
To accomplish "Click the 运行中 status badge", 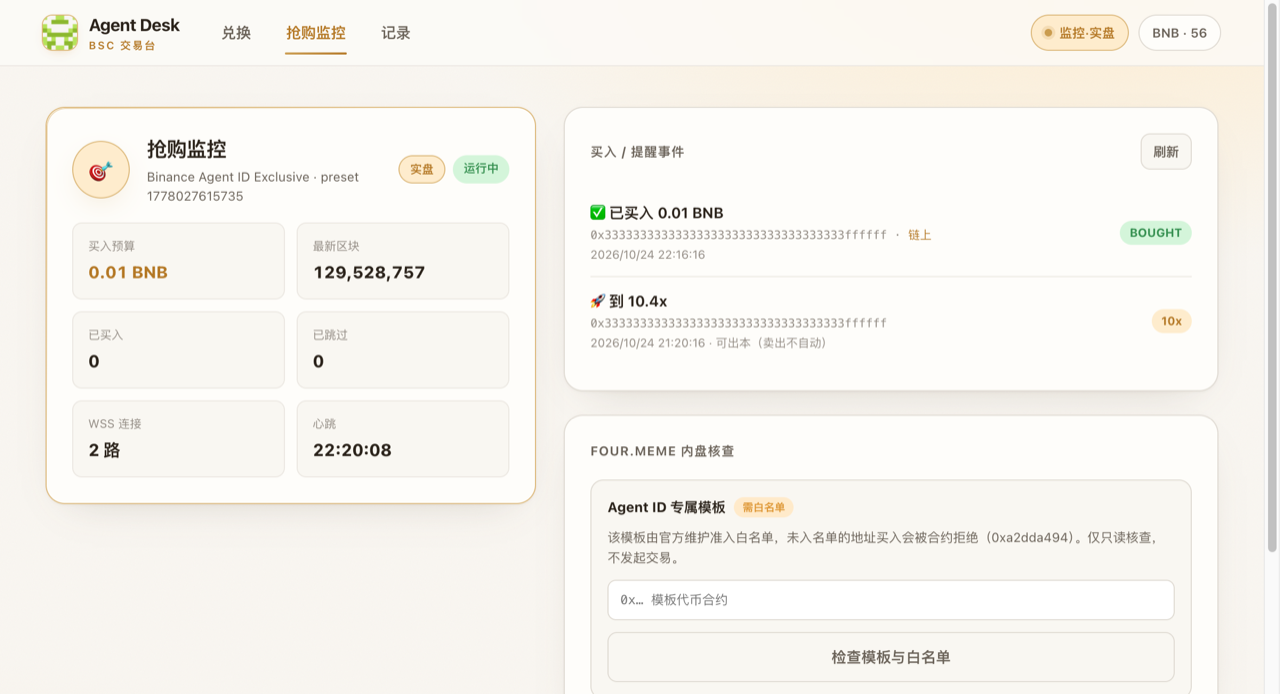I will (481, 169).
